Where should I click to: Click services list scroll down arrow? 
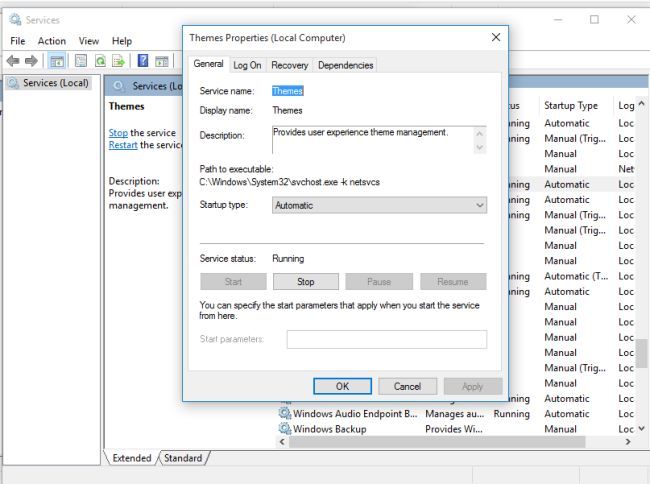point(641,428)
